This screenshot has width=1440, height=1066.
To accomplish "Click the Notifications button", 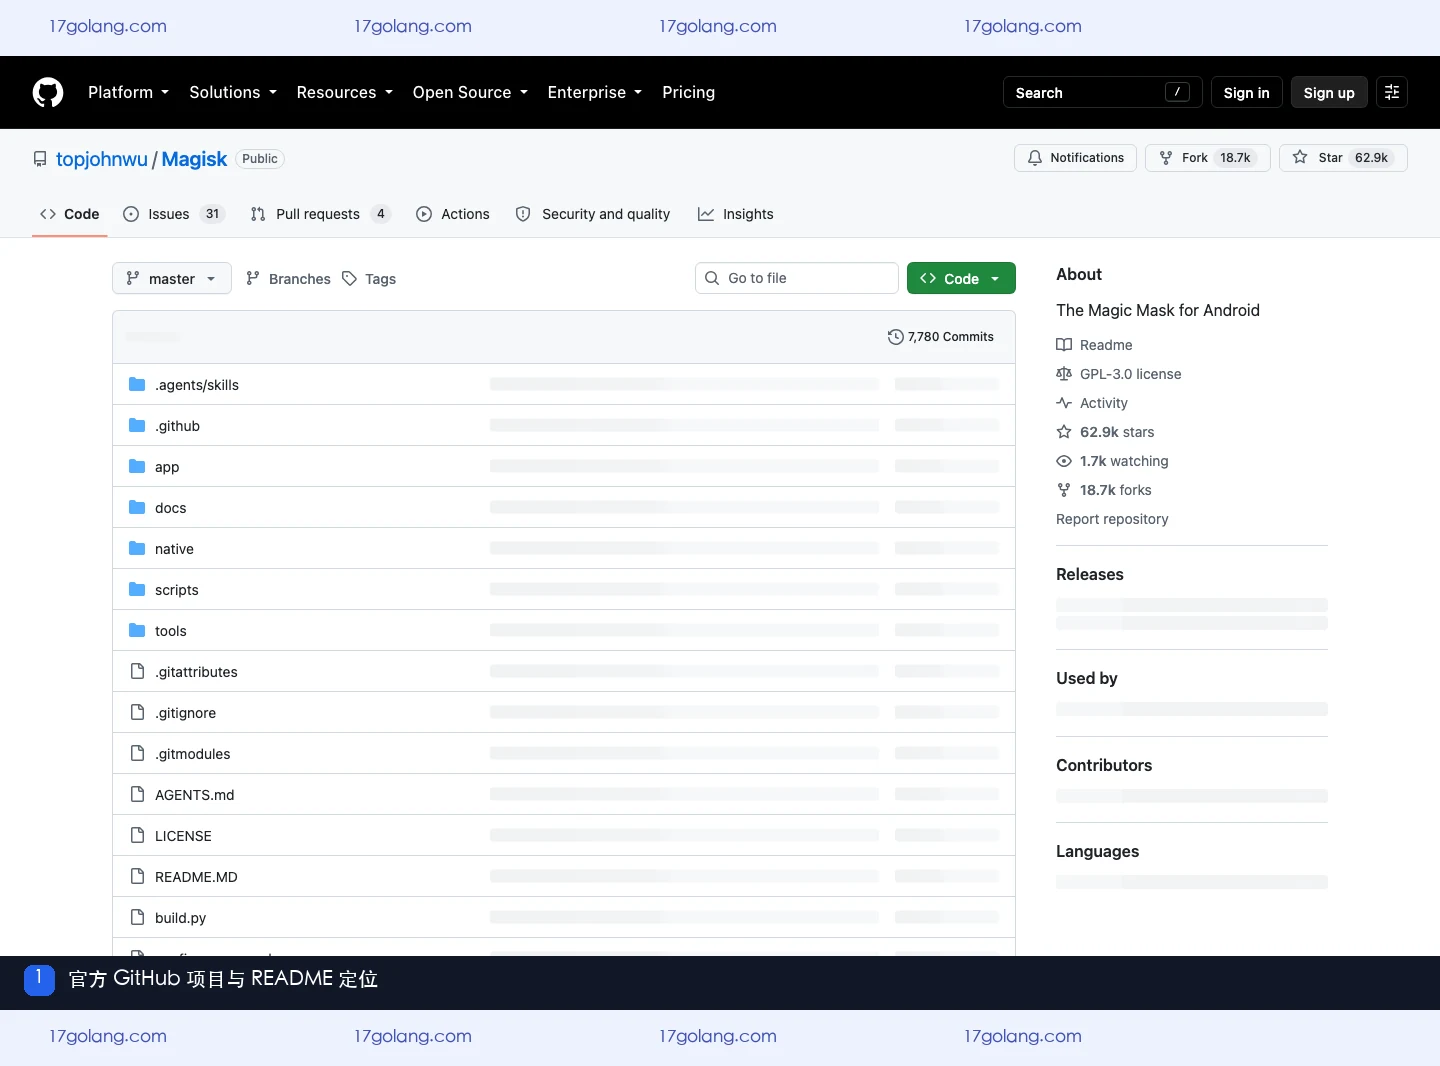I will (1075, 158).
